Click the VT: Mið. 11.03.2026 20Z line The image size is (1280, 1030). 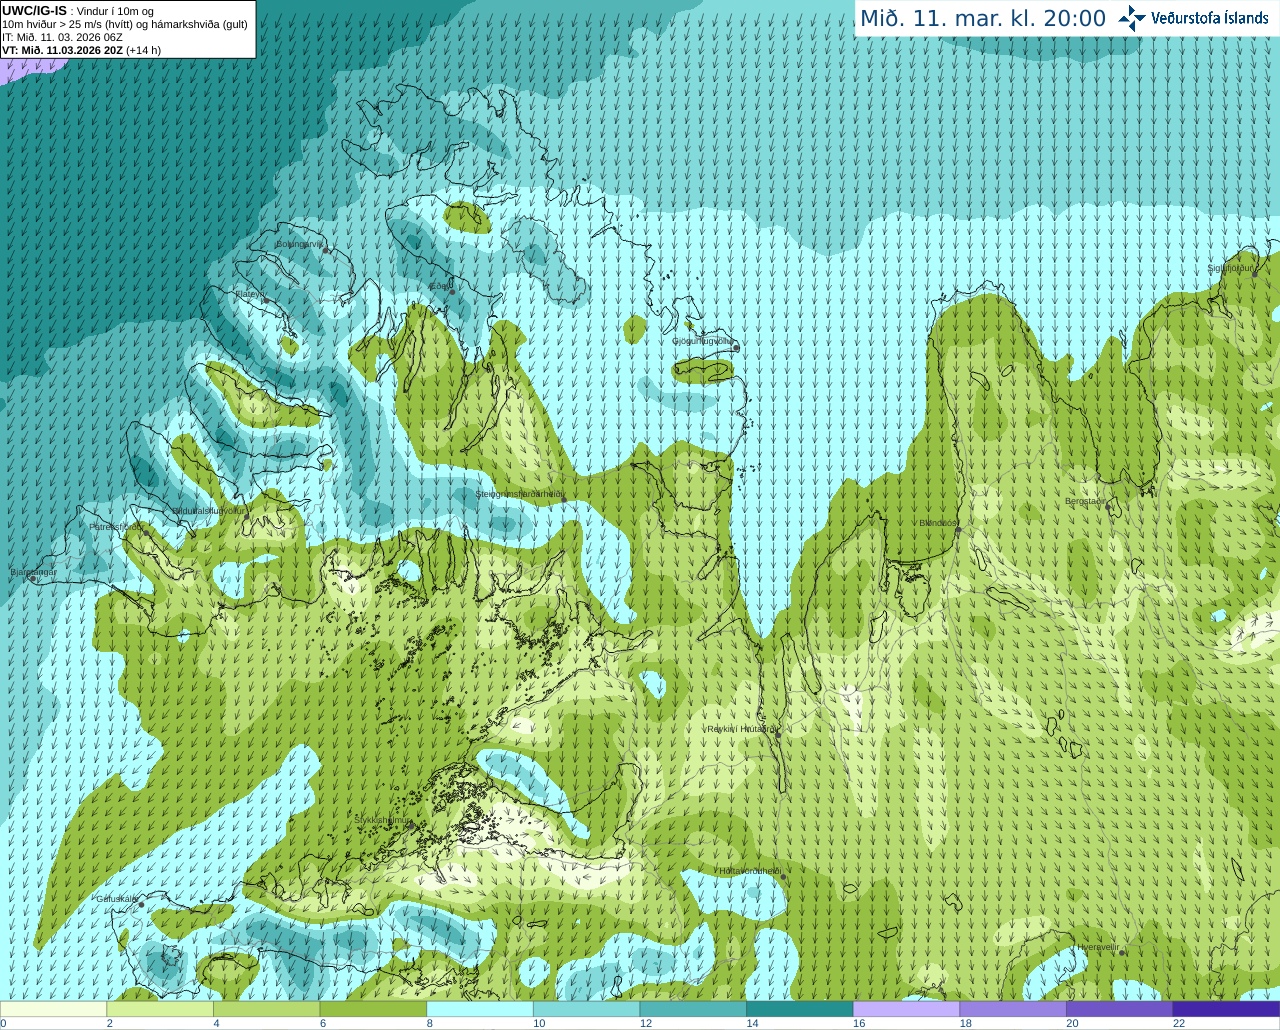coord(81,50)
